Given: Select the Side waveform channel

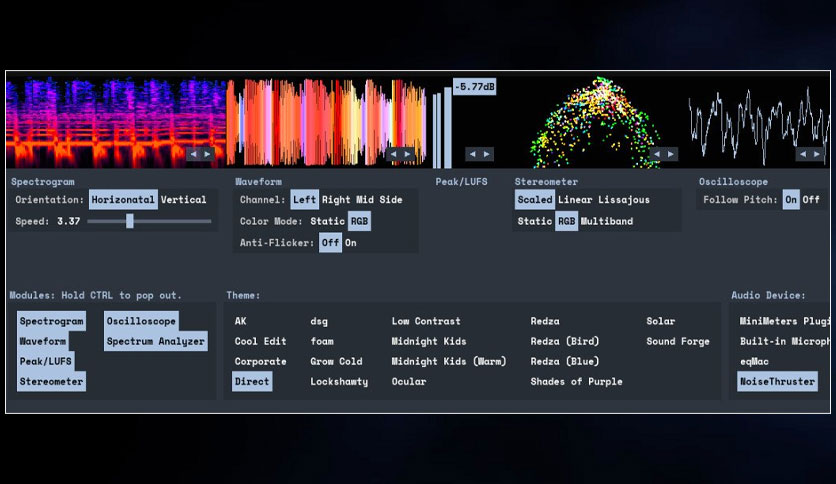Looking at the screenshot, I should coord(391,199).
